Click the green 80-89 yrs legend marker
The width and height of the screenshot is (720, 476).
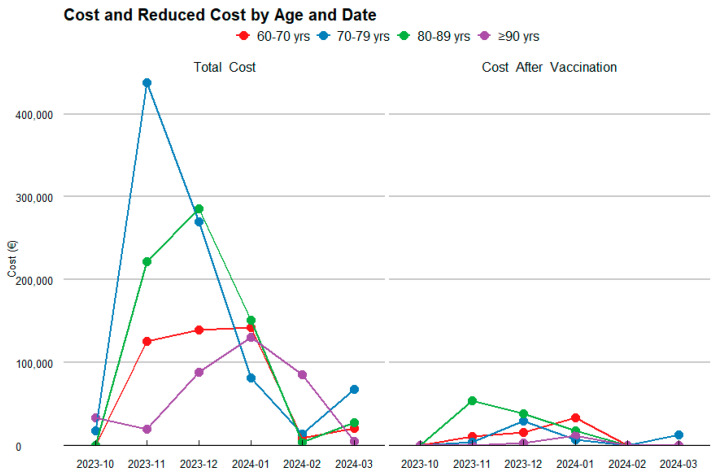click(404, 36)
